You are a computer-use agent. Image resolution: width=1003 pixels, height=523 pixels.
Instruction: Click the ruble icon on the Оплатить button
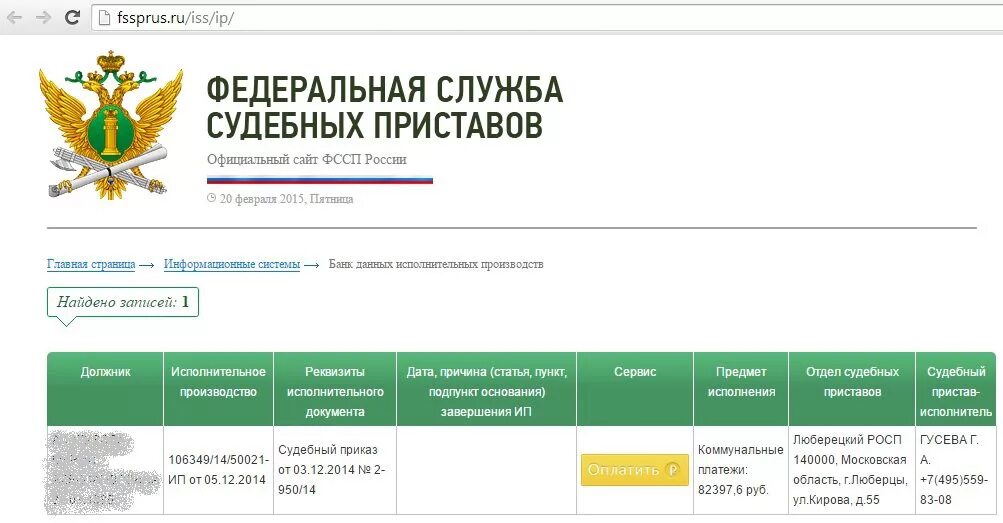pos(672,470)
